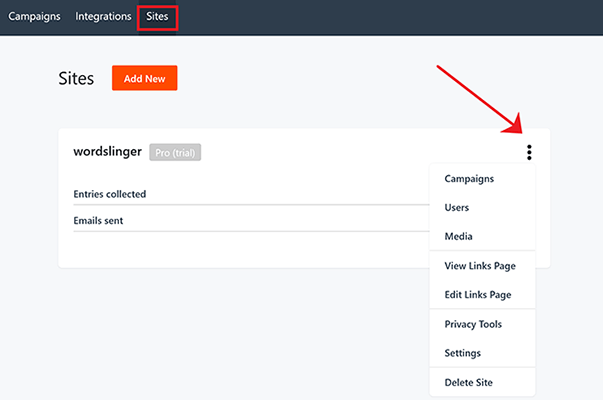Open Campaigns in the top navigation bar
The width and height of the screenshot is (603, 400).
tap(34, 17)
